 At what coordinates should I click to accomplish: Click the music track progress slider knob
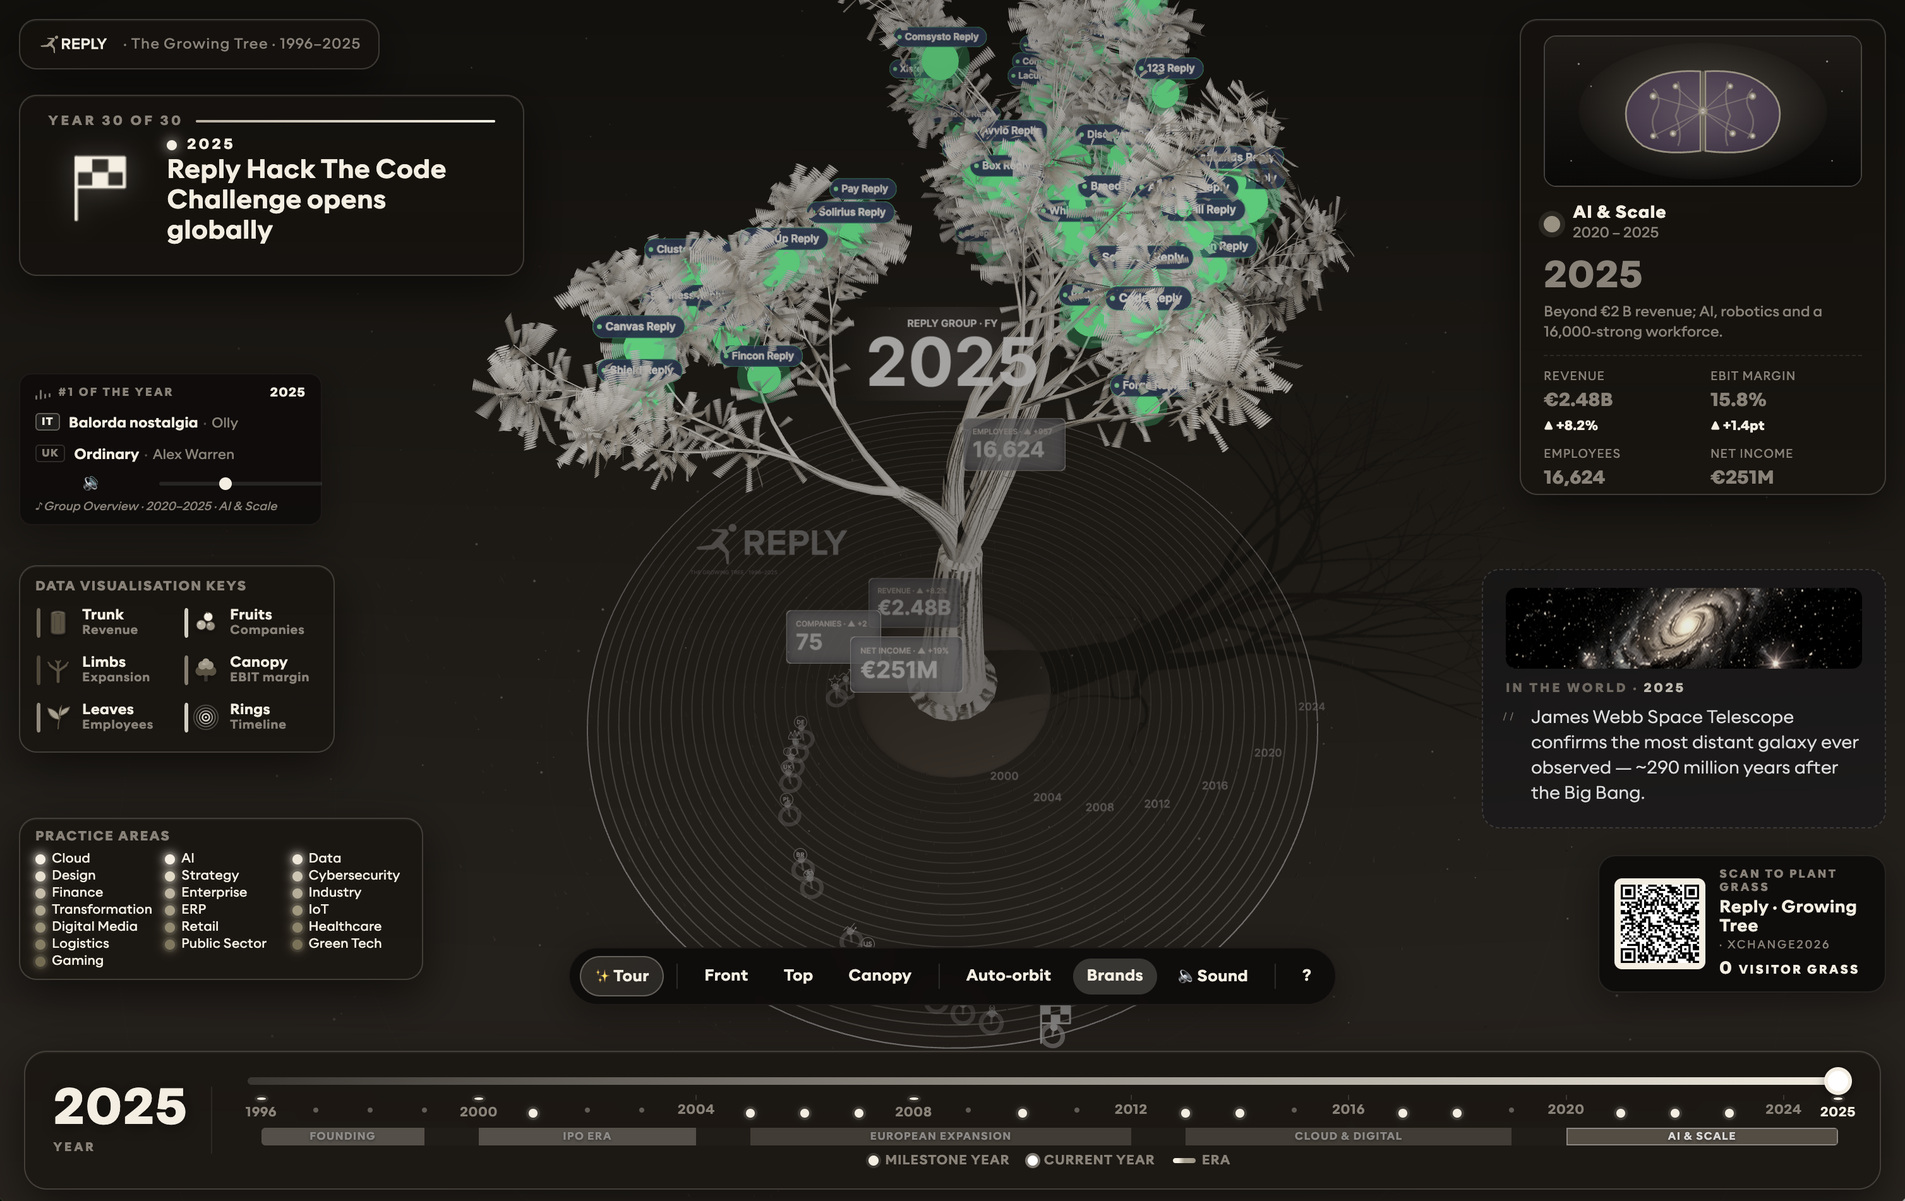click(x=225, y=484)
